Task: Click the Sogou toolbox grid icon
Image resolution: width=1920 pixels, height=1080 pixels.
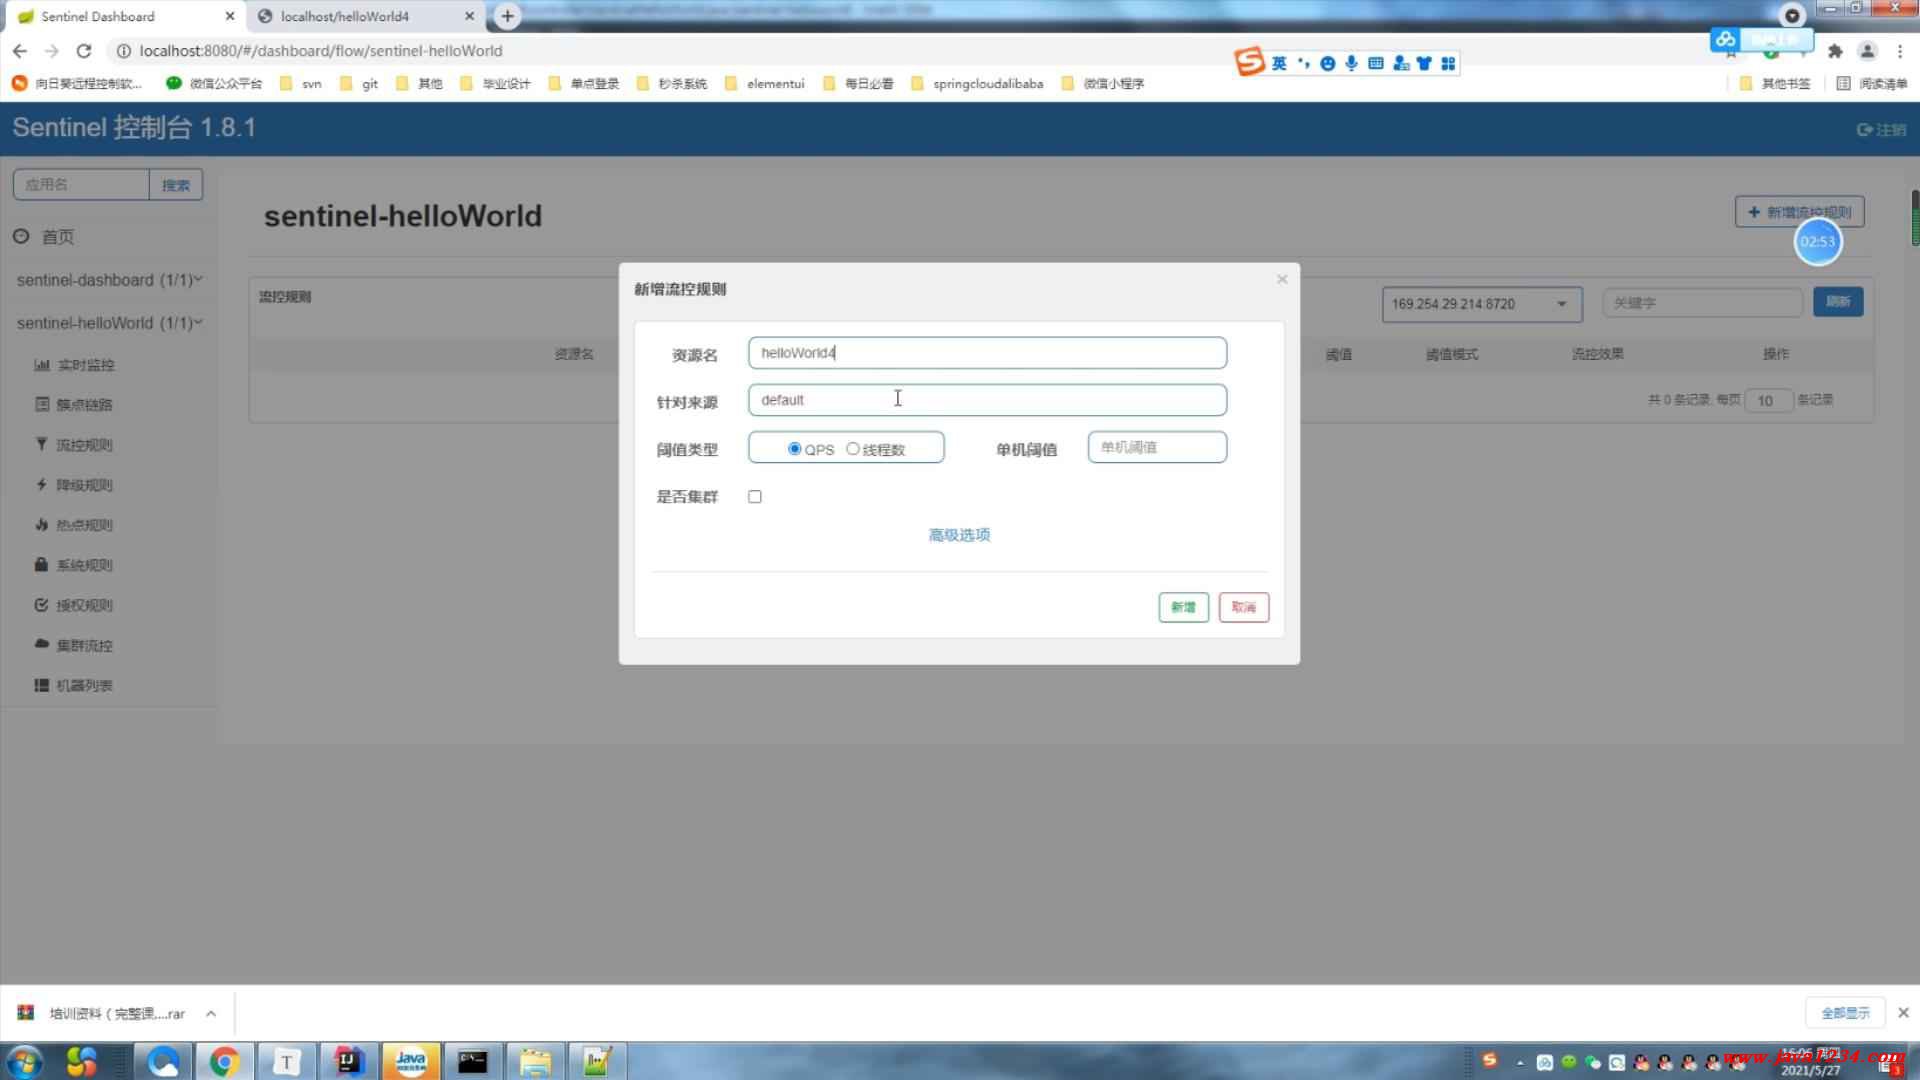Action: (x=1448, y=63)
